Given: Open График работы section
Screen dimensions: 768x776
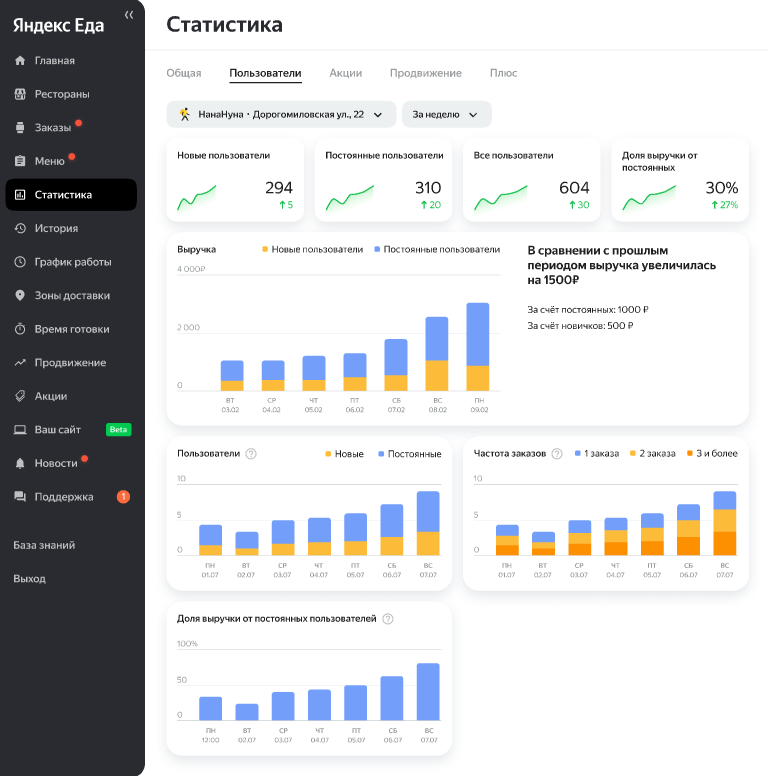Looking at the screenshot, I should coord(71,262).
